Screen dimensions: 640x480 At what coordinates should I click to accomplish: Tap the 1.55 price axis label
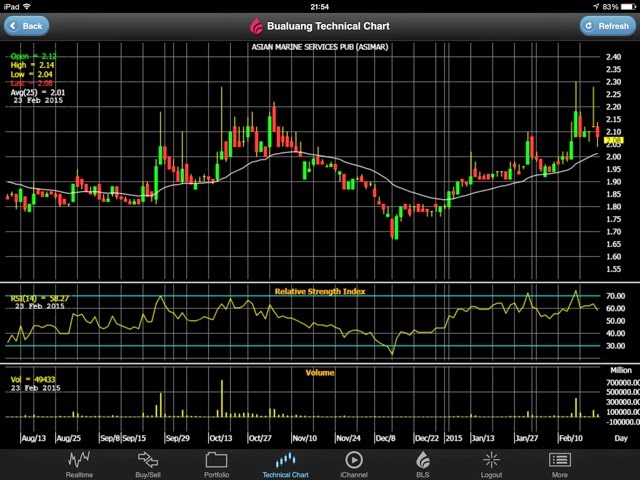pos(613,269)
